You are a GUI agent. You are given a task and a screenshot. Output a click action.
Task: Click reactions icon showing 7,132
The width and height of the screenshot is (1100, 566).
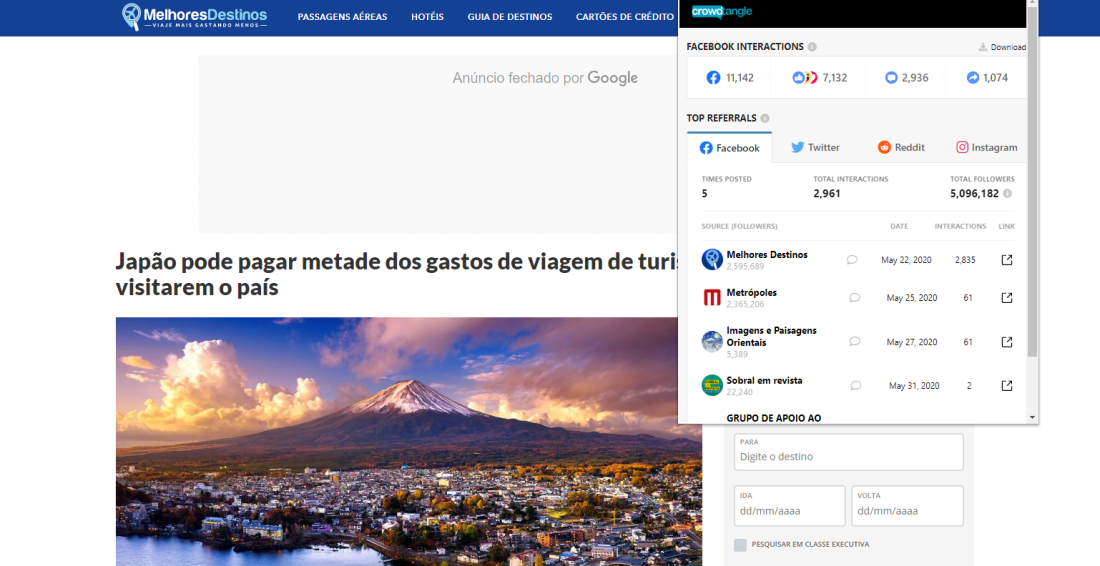(x=805, y=78)
